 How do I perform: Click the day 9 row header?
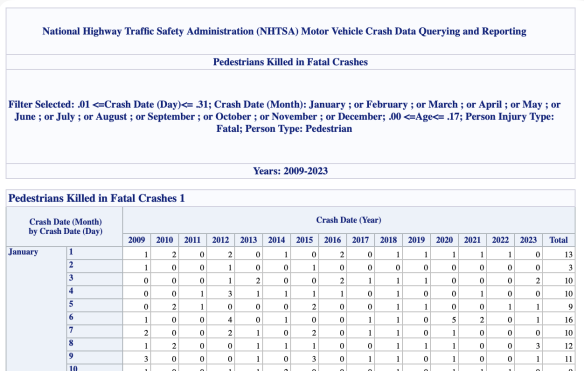pos(95,357)
